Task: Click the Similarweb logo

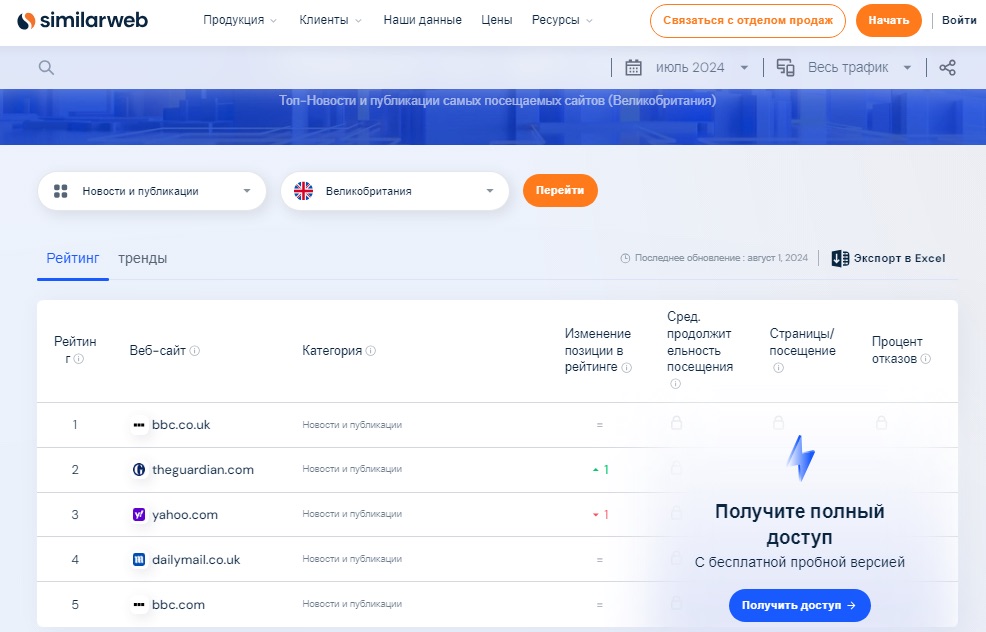Action: [82, 21]
